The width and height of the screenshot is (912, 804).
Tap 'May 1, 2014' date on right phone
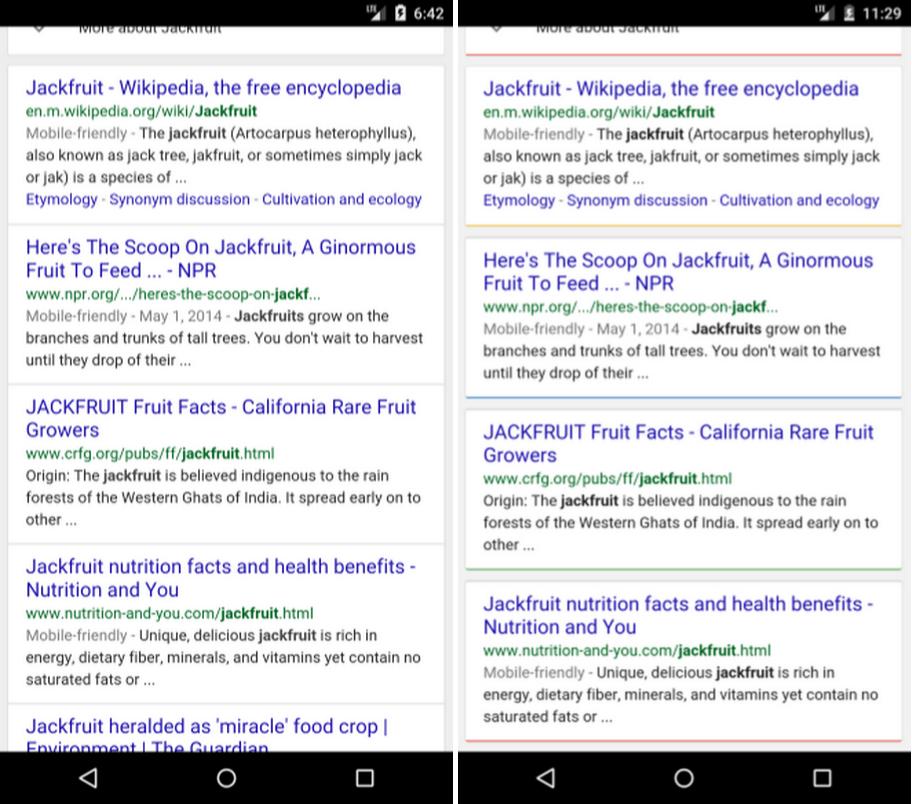637,329
